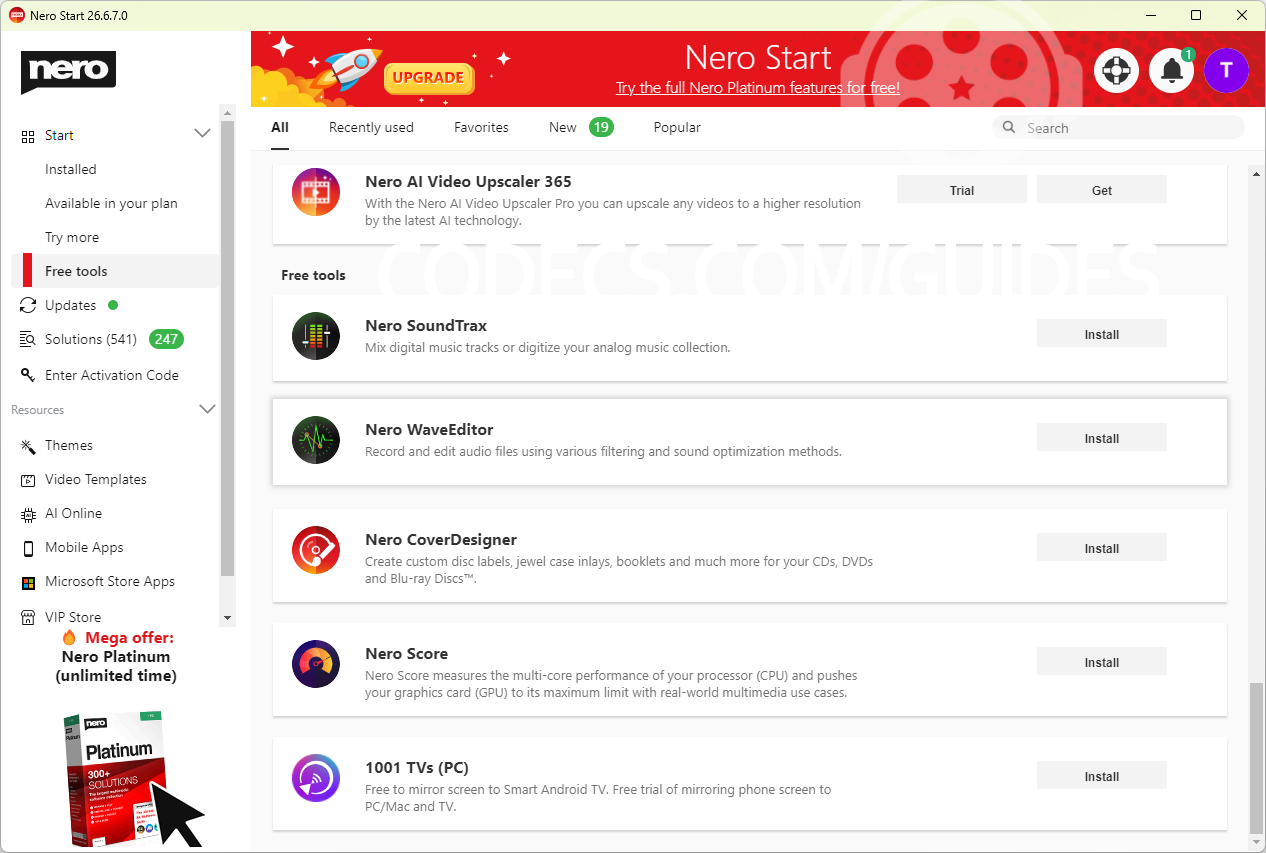Click the Nero AI Video Upscaler icon
The image size is (1266, 853).
pyautogui.click(x=316, y=192)
